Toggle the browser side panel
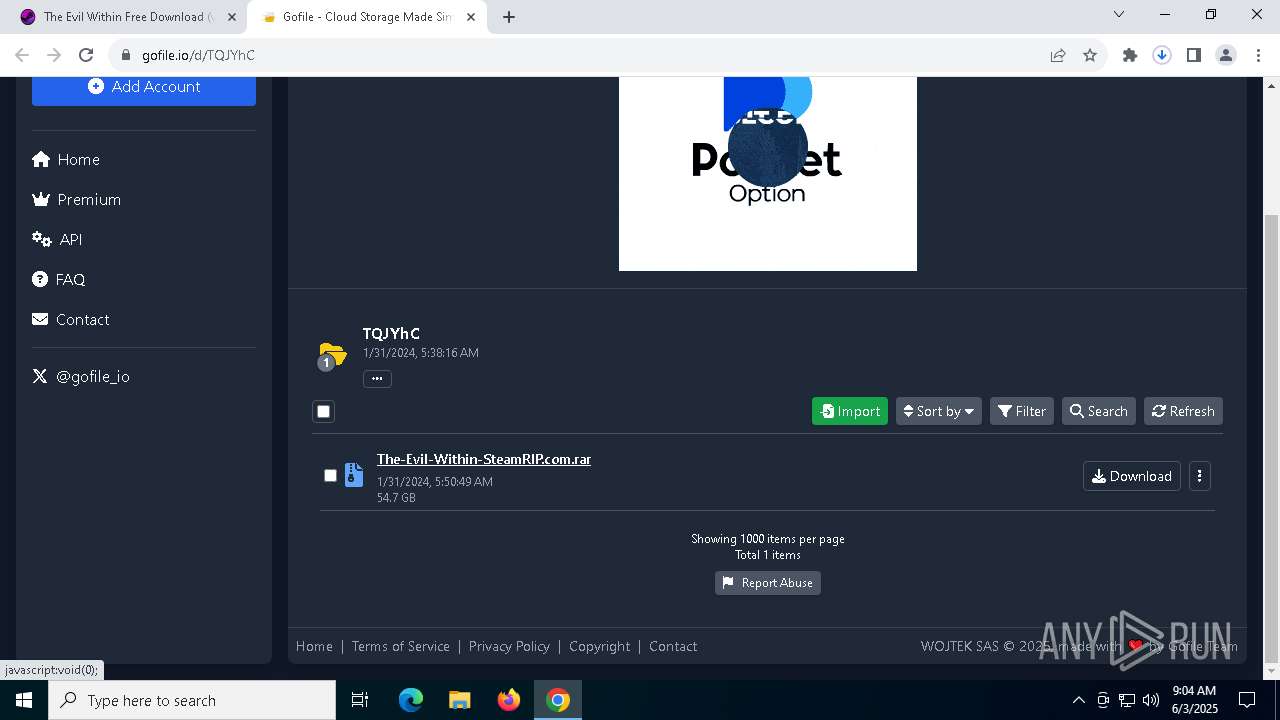This screenshot has width=1280, height=720. pos(1194,55)
